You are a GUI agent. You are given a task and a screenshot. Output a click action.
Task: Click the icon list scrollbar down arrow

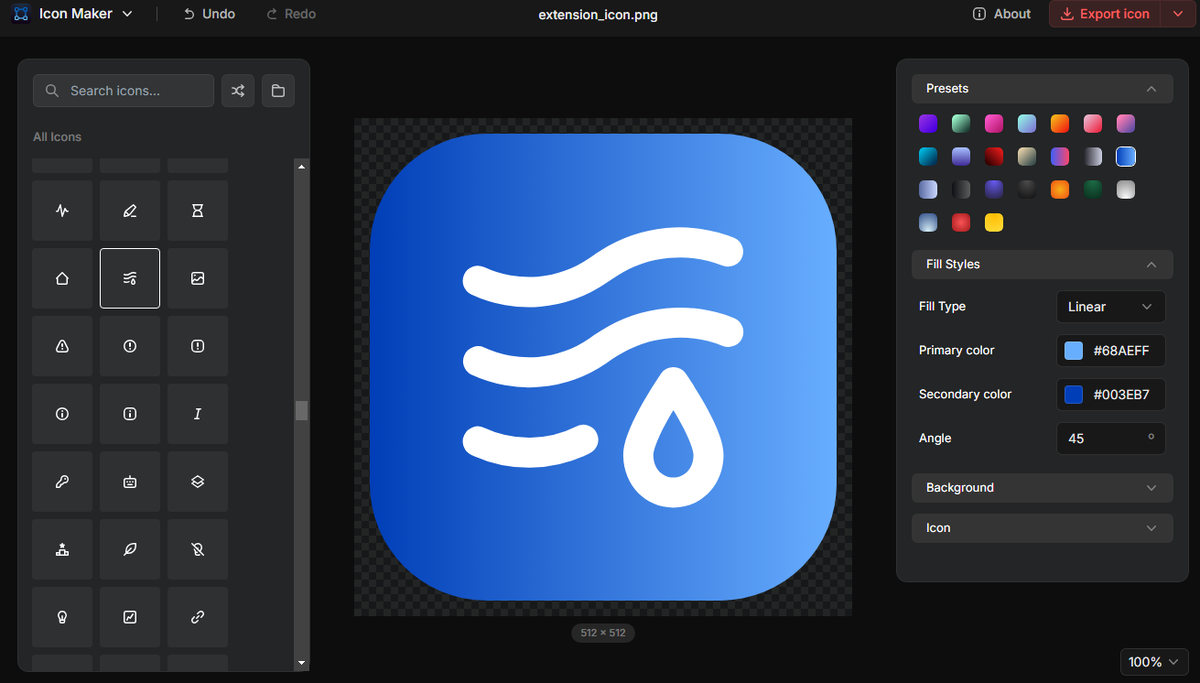tap(302, 662)
